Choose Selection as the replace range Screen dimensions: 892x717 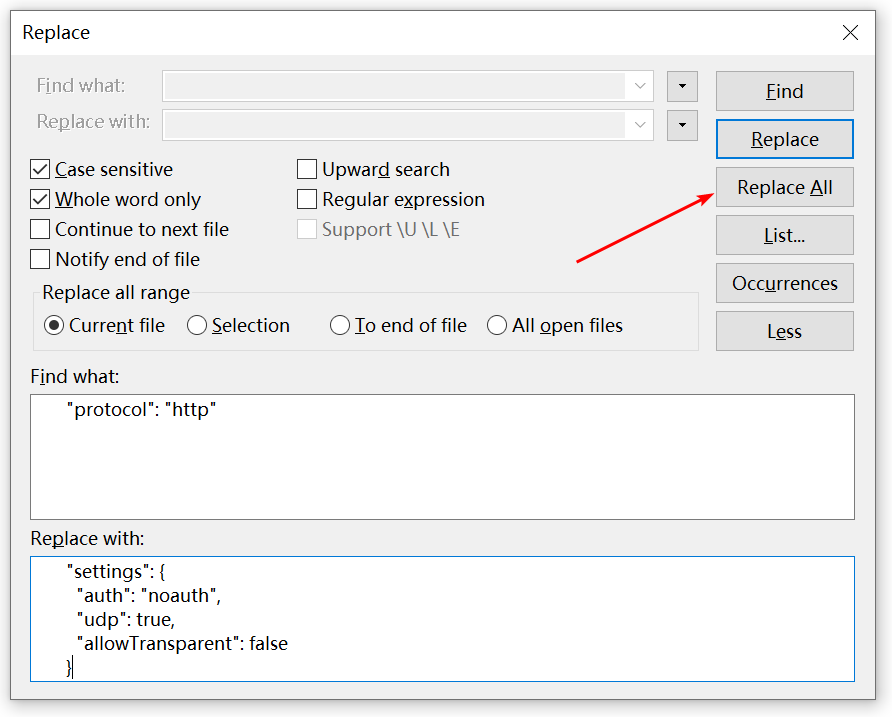point(197,326)
